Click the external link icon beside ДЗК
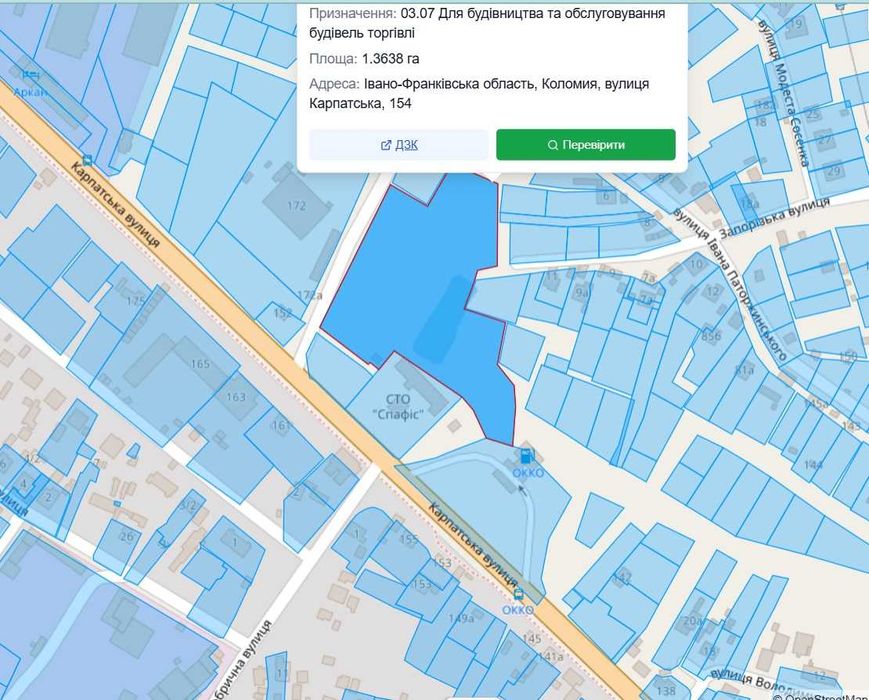869x700 pixels. 386,145
